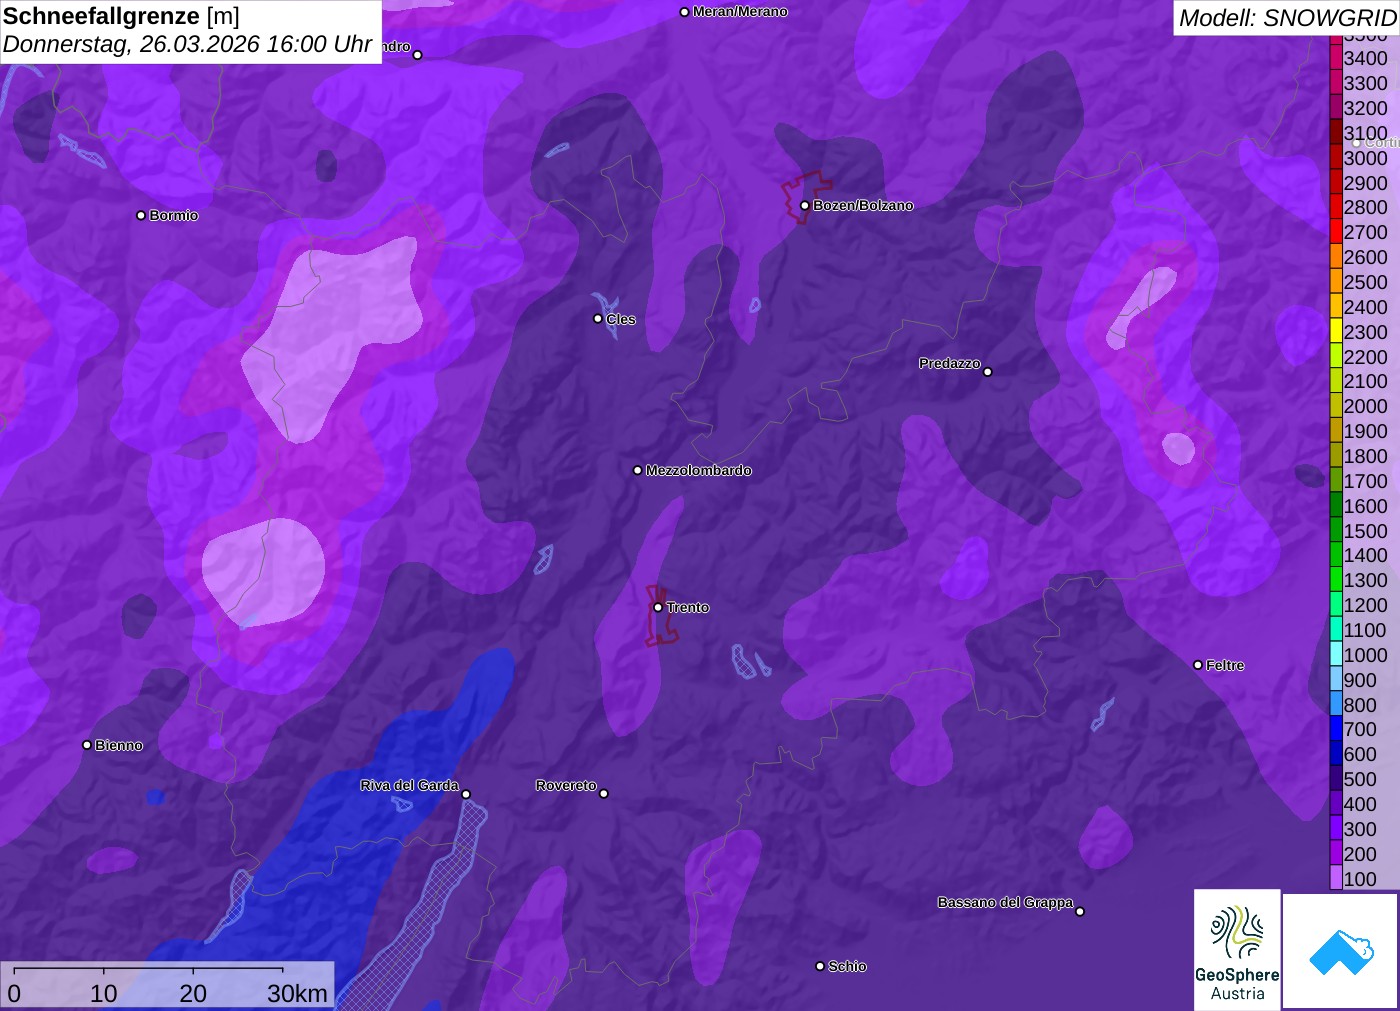Image resolution: width=1400 pixels, height=1011 pixels.
Task: Pick the 3400 m legend swatch
Action: [x=1336, y=58]
